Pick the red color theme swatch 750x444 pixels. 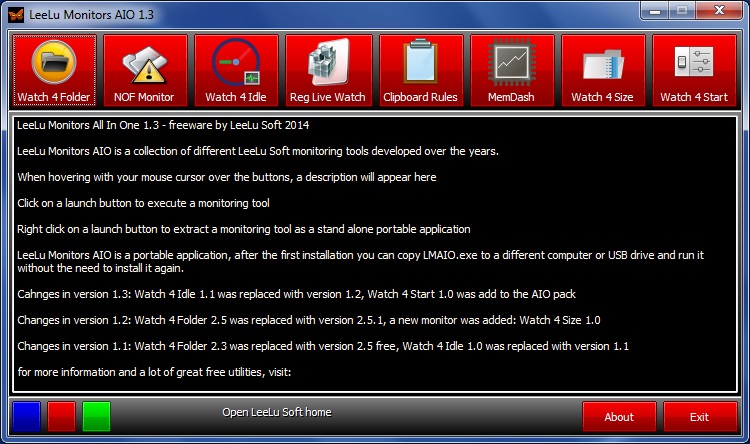61,416
